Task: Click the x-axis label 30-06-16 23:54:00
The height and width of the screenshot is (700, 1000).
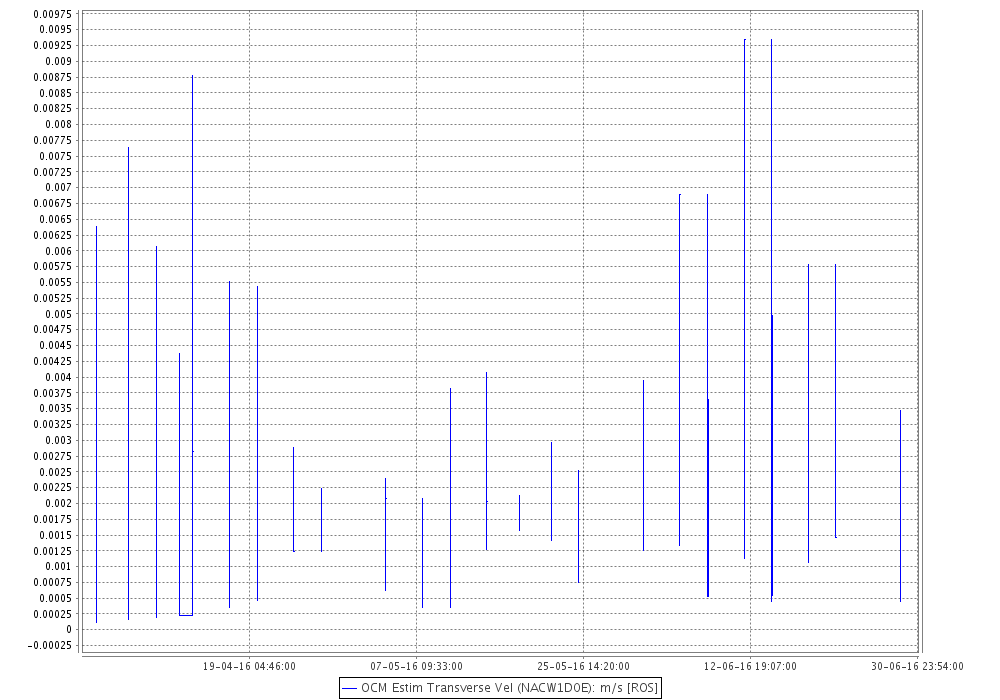Action: click(x=917, y=666)
